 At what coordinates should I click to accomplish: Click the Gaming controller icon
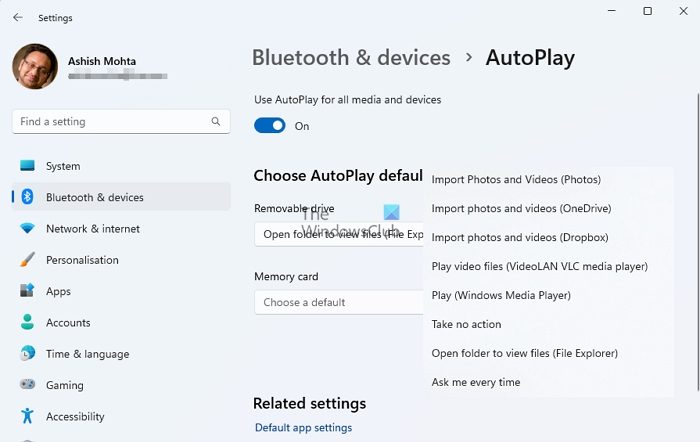27,385
